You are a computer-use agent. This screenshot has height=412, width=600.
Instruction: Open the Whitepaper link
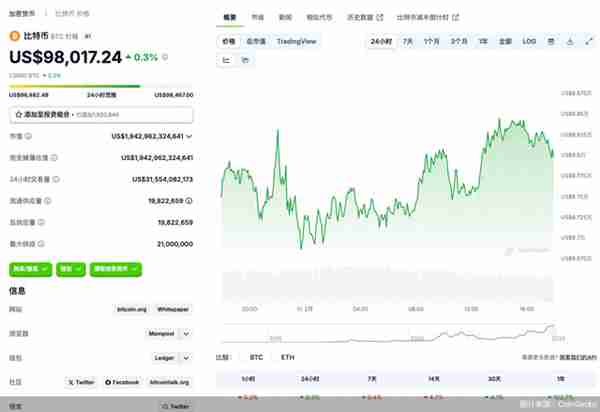click(x=173, y=309)
